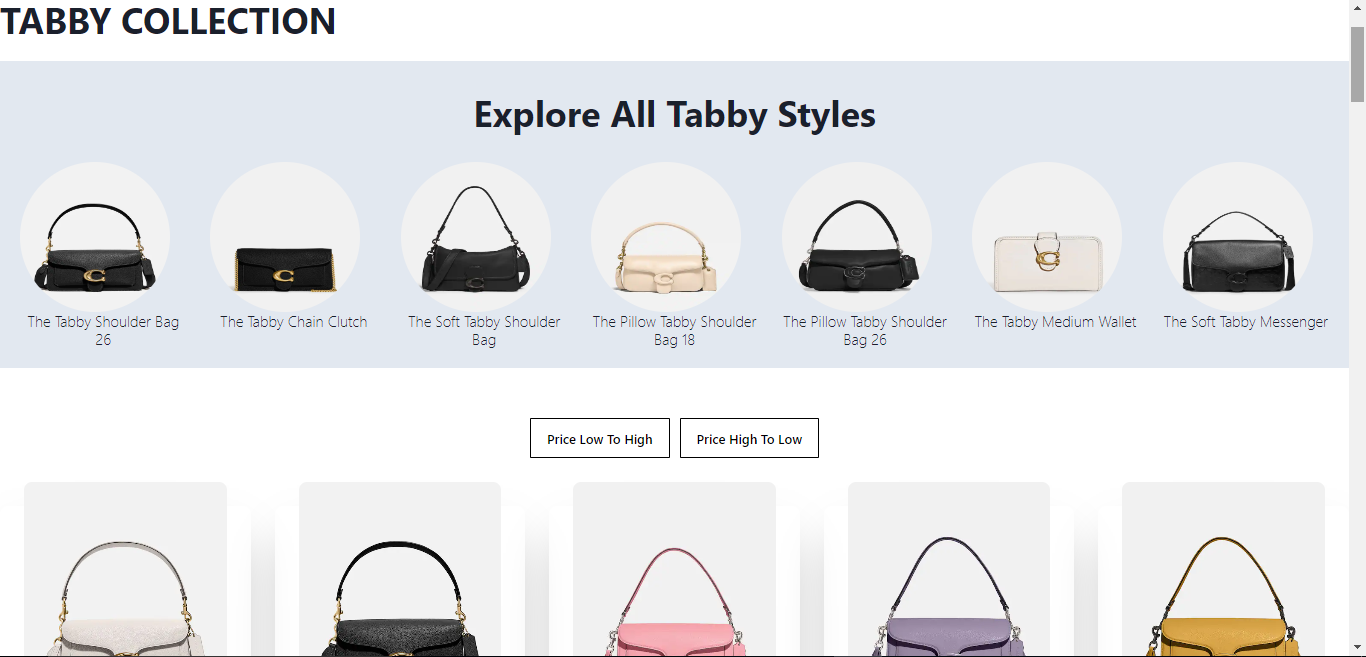Open the Tabby Chain Clutch circular image
The width and height of the screenshot is (1366, 657).
point(285,237)
